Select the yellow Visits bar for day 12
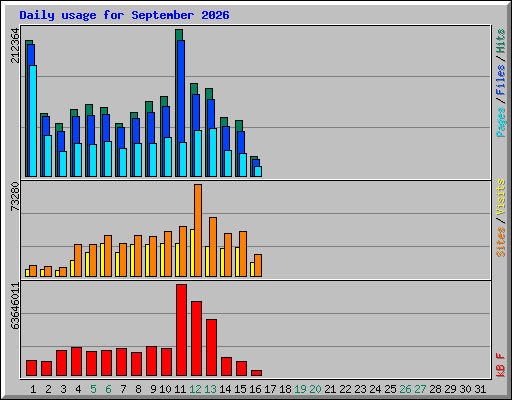The image size is (512, 400). [x=192, y=253]
